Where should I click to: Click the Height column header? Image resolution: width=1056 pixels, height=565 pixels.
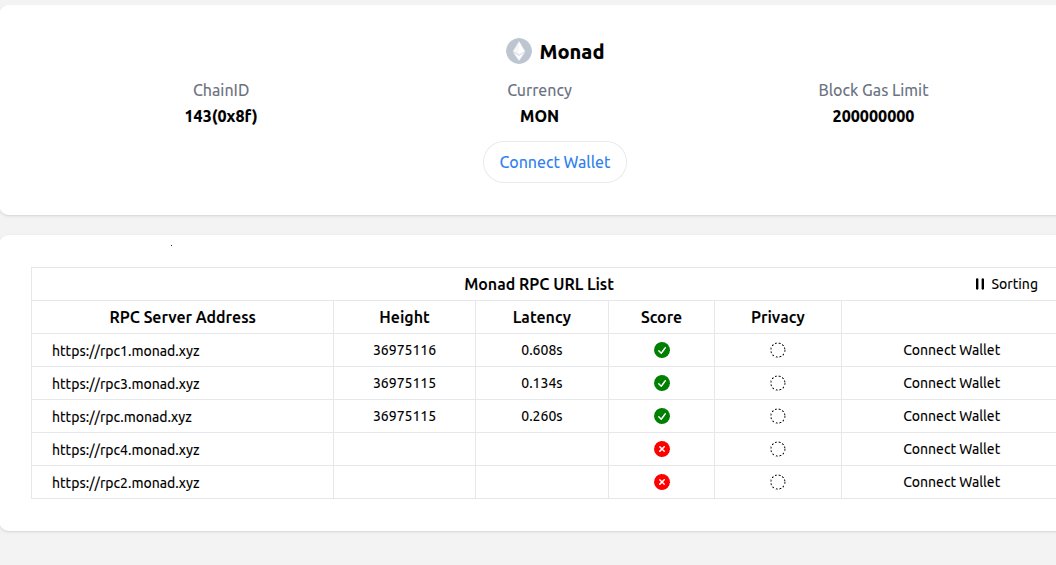tap(404, 317)
